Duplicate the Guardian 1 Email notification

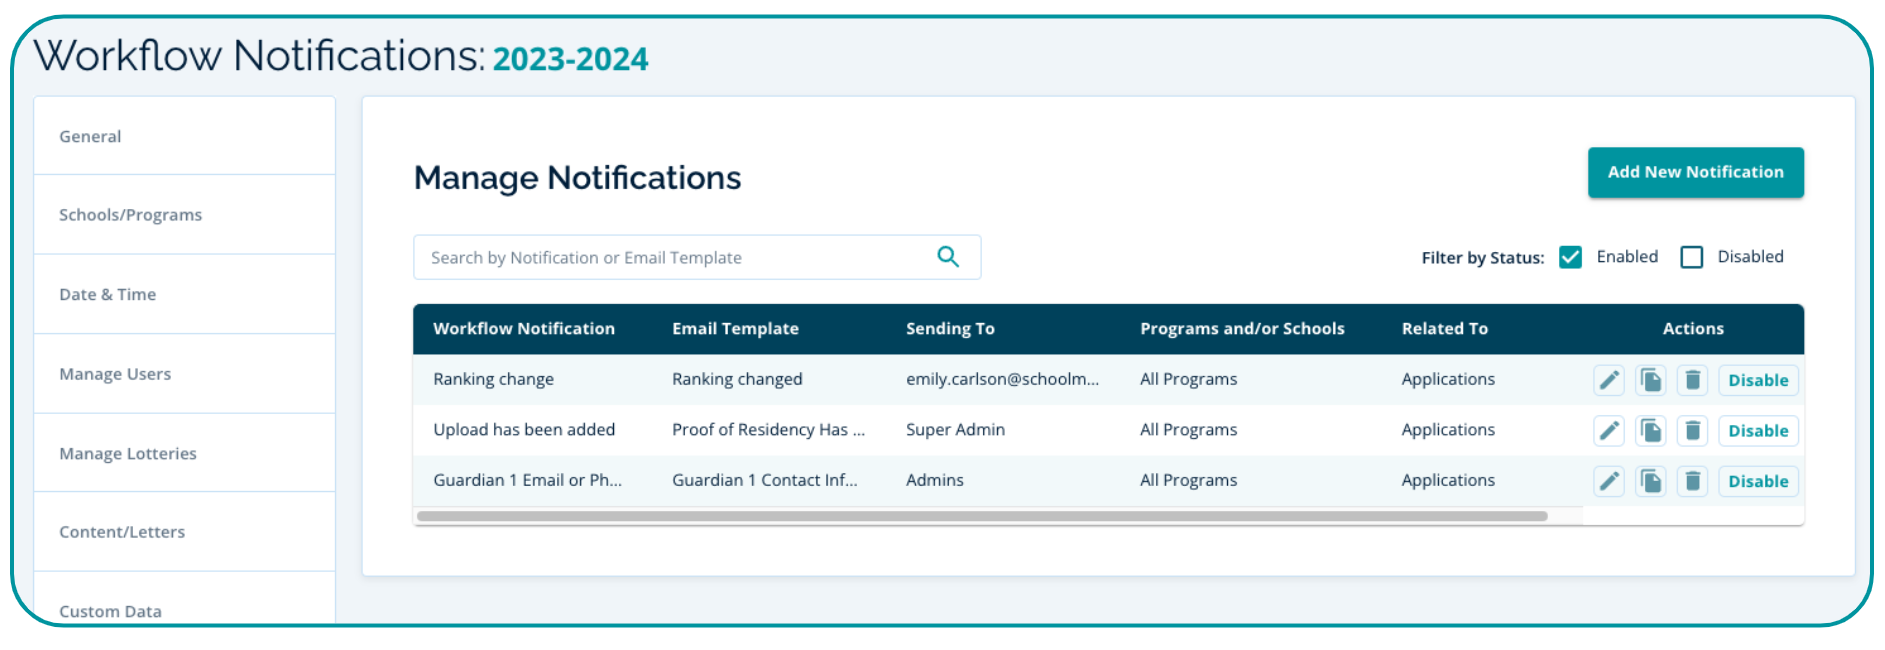coord(1651,481)
